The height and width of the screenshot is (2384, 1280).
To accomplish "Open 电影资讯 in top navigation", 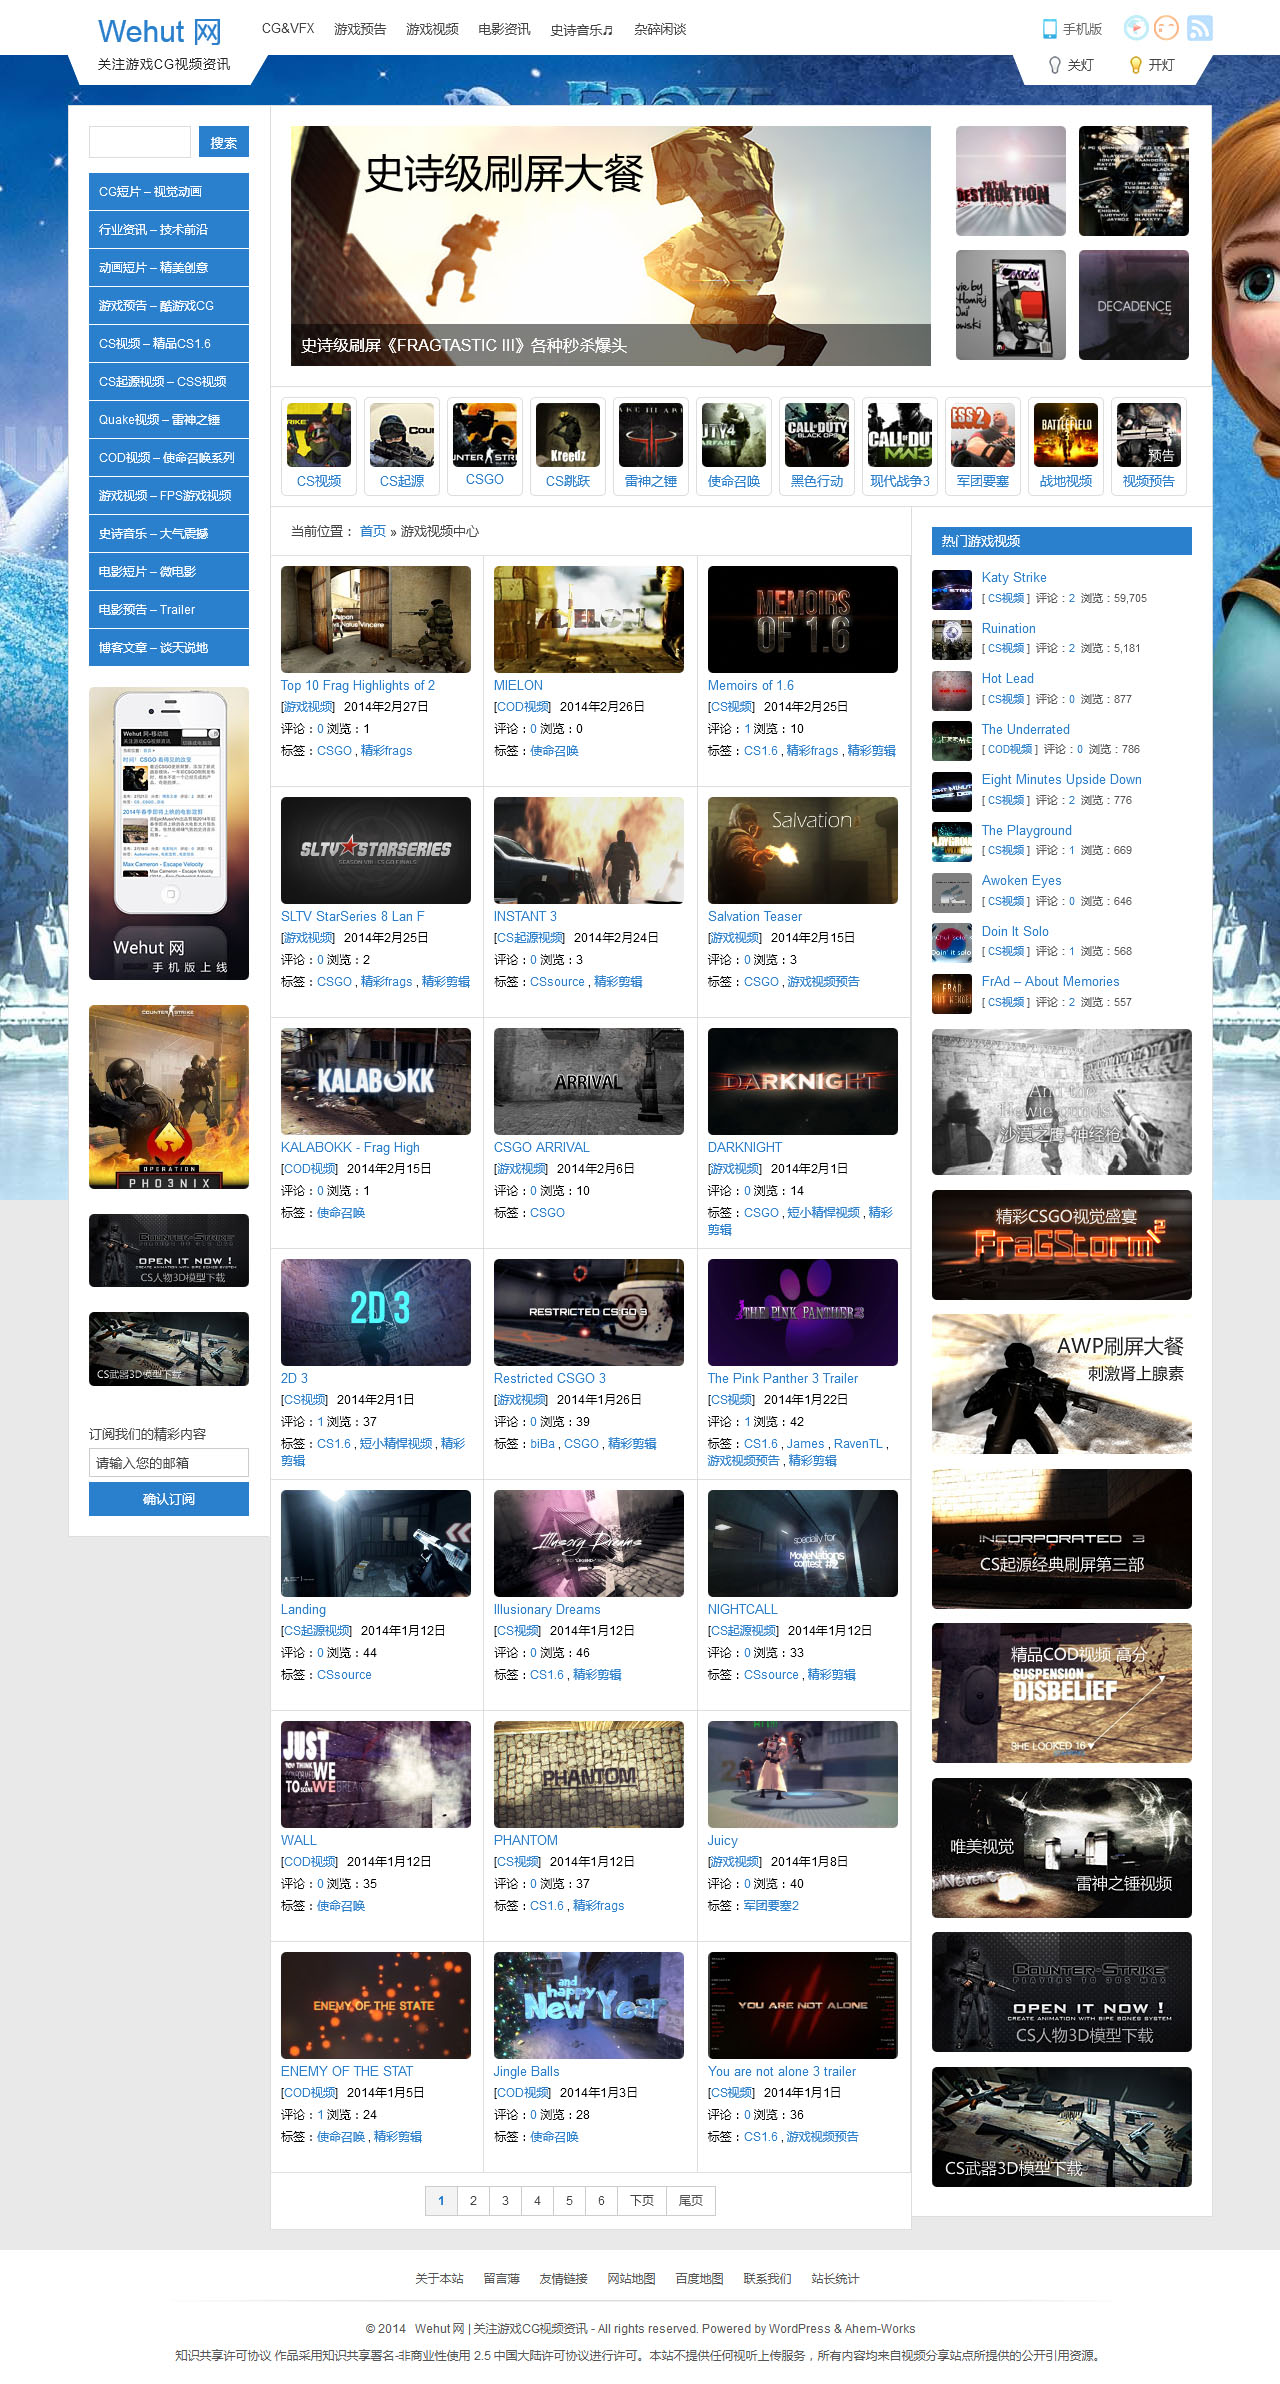I will tap(504, 29).
